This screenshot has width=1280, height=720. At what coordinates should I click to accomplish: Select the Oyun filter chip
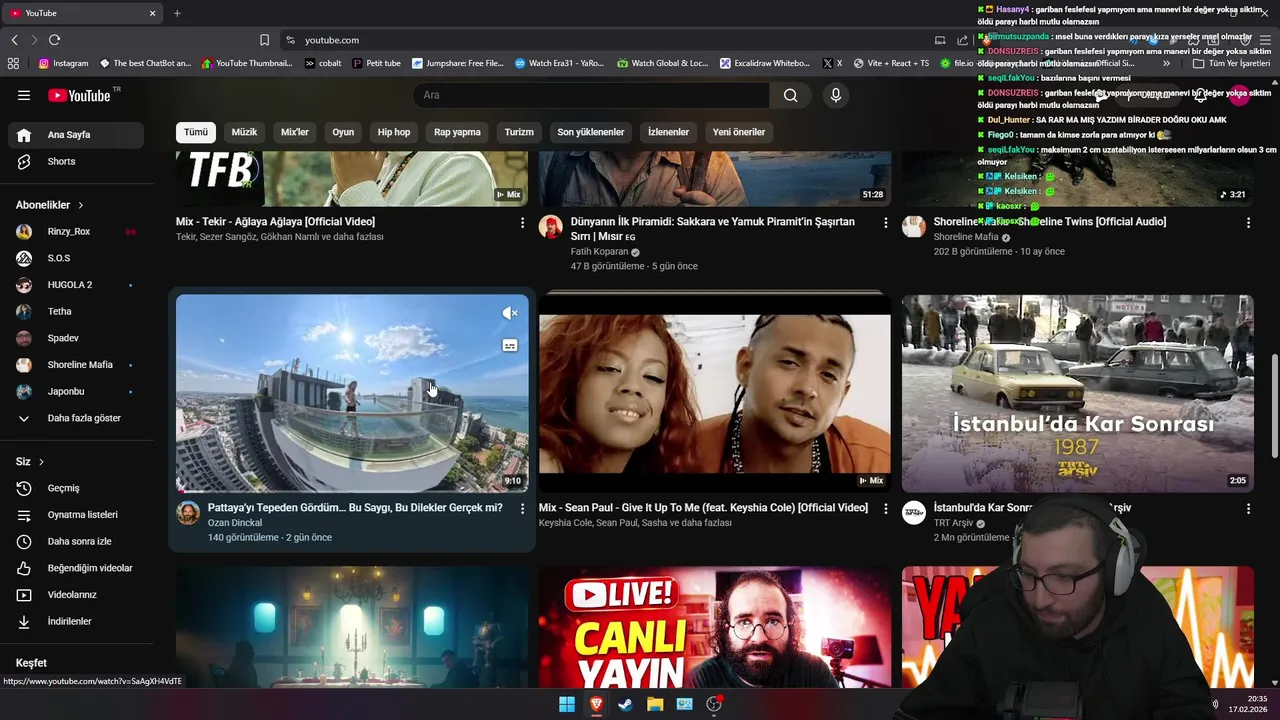[343, 132]
